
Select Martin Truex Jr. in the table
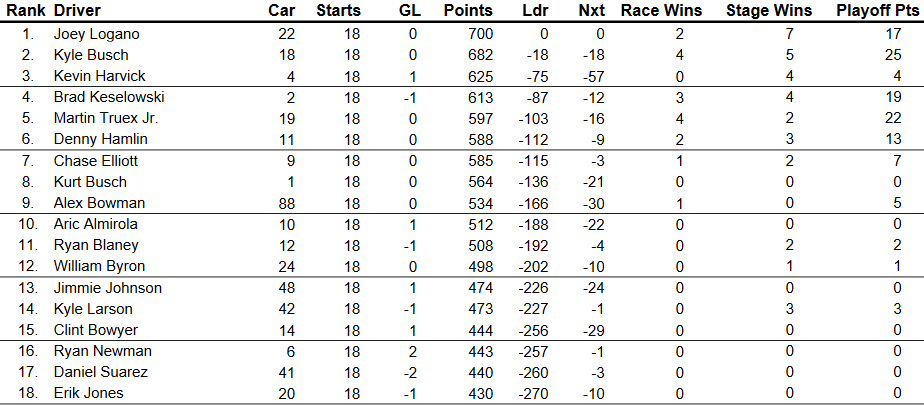106,118
